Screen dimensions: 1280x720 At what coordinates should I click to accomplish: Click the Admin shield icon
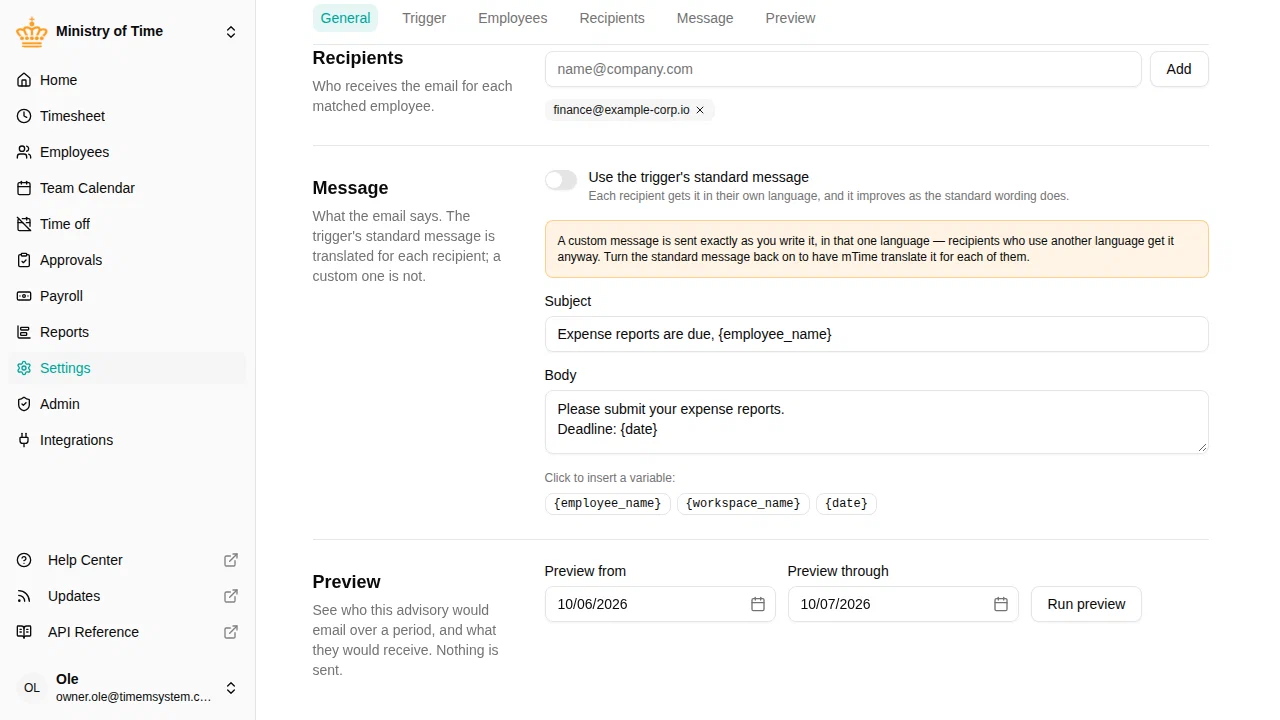(24, 404)
